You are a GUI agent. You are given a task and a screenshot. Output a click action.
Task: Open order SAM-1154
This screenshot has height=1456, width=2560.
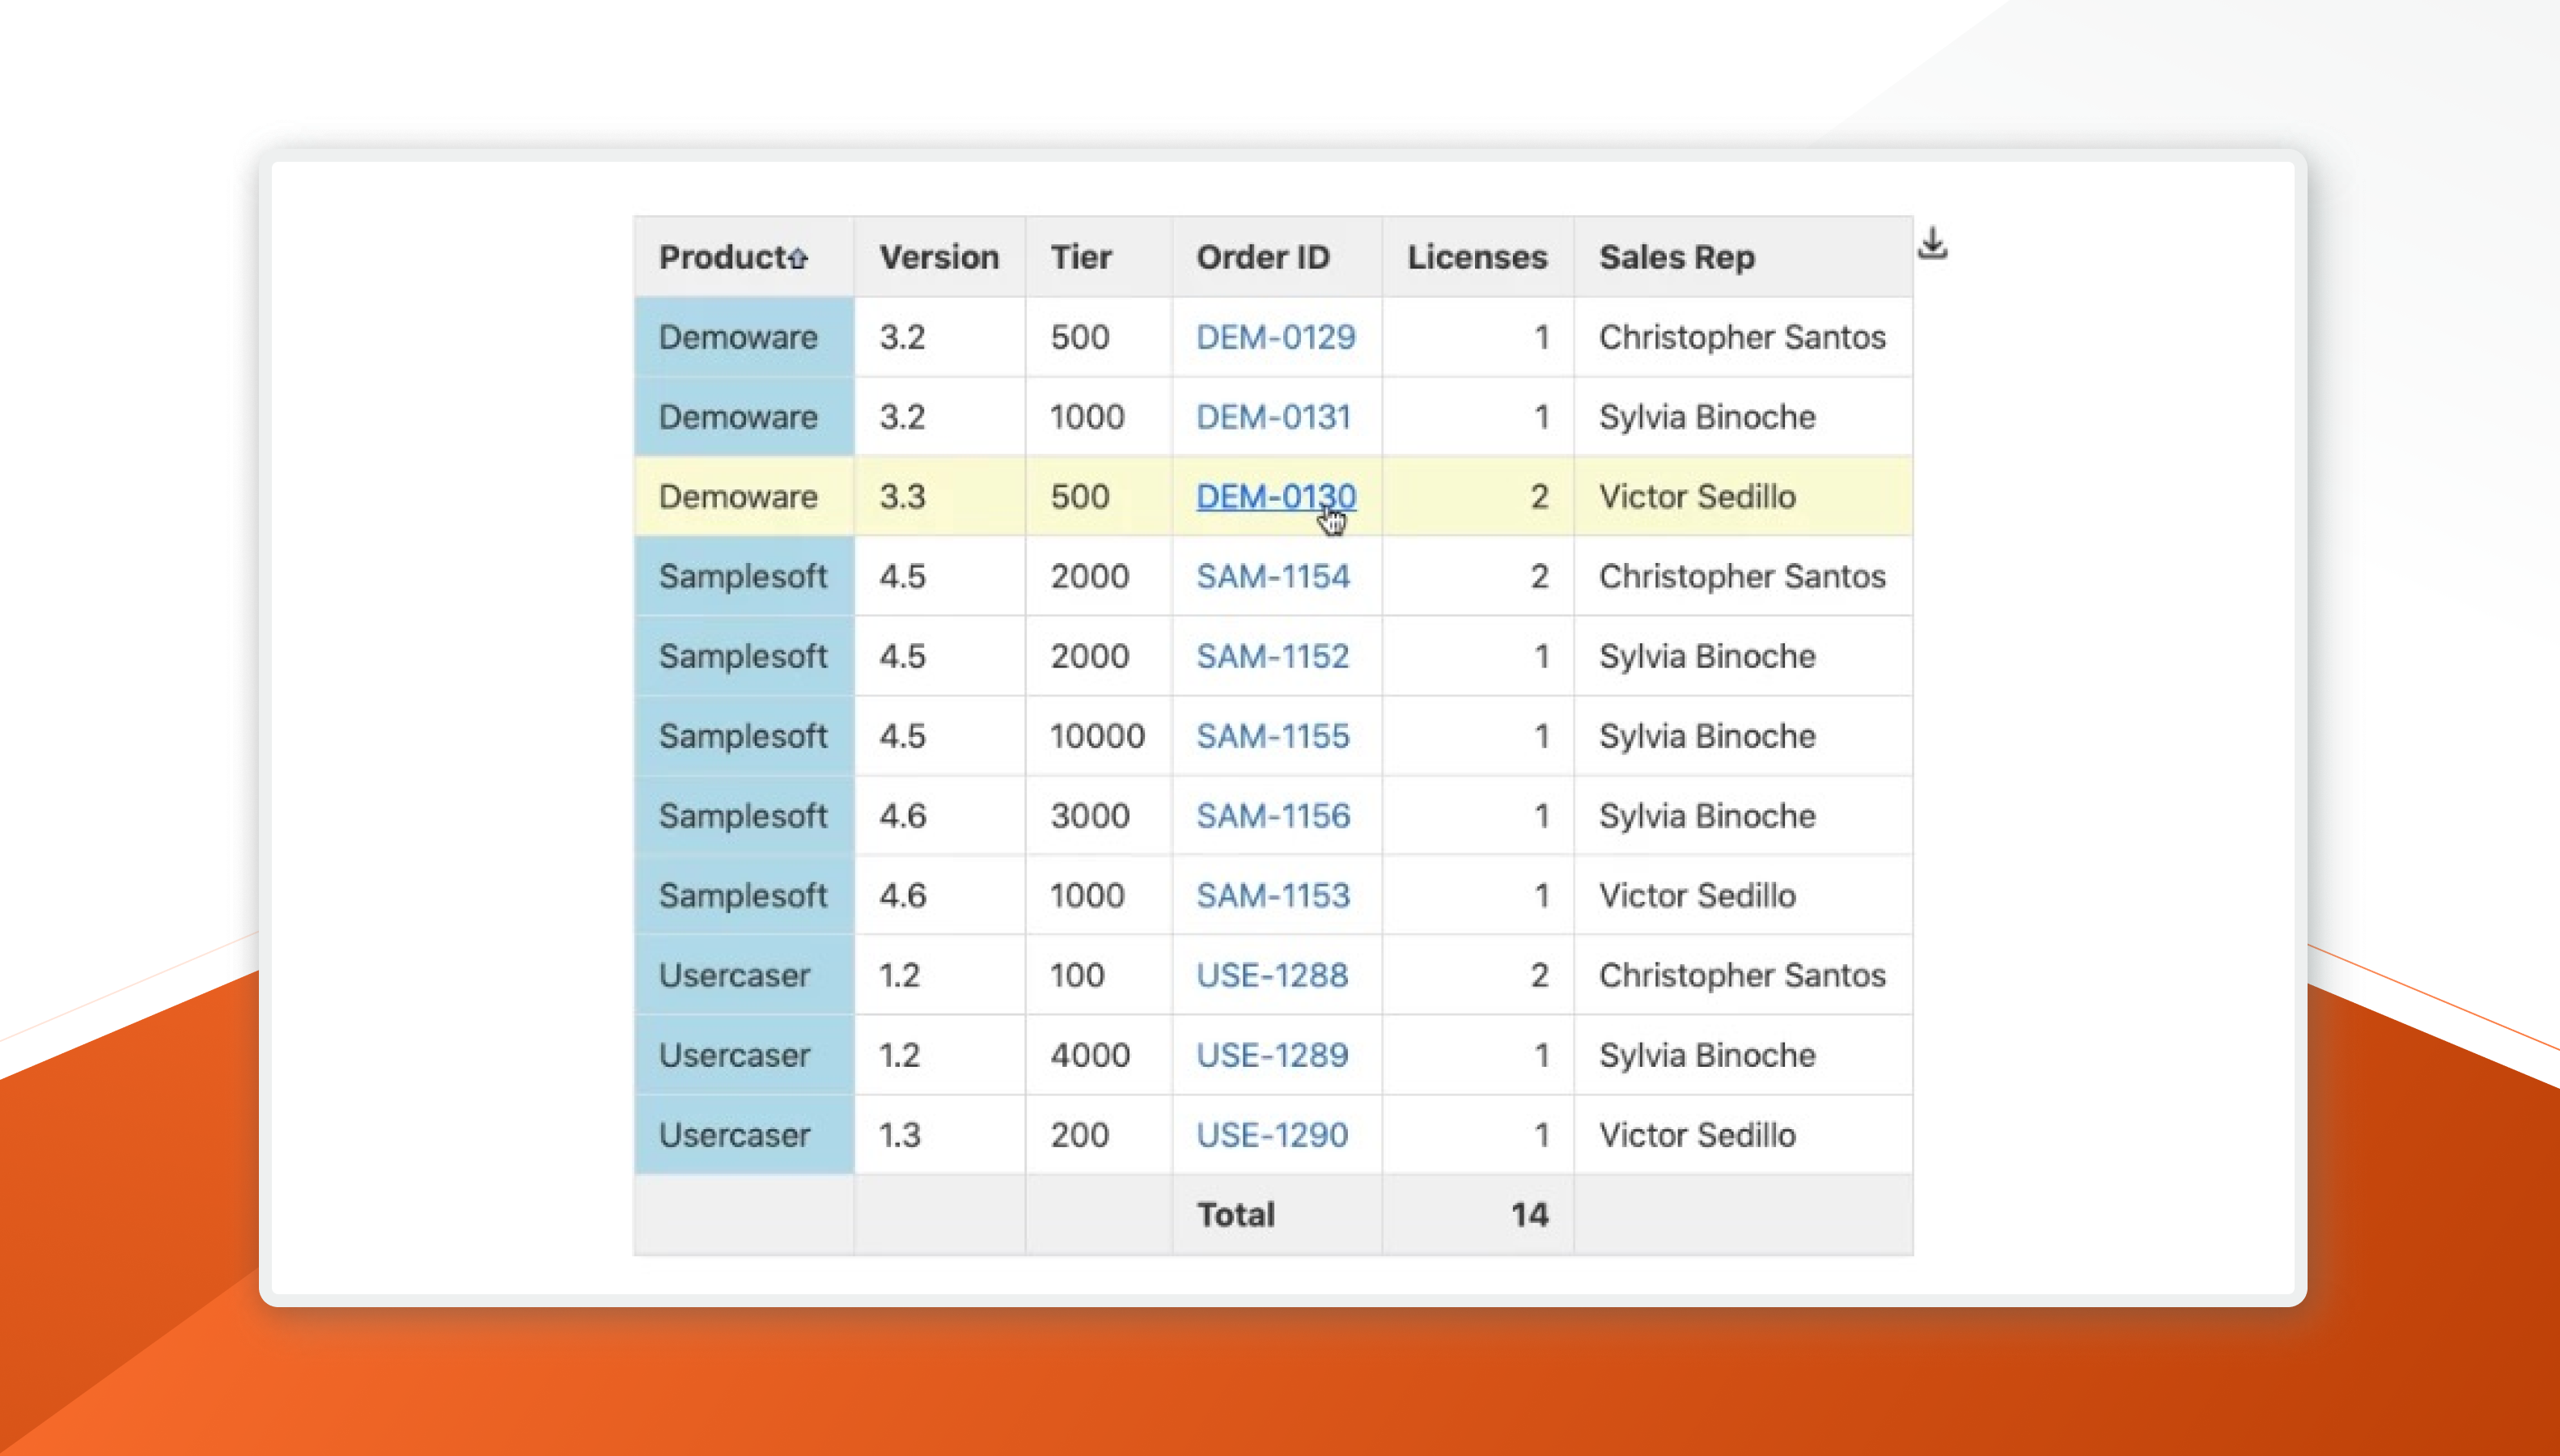(x=1272, y=576)
